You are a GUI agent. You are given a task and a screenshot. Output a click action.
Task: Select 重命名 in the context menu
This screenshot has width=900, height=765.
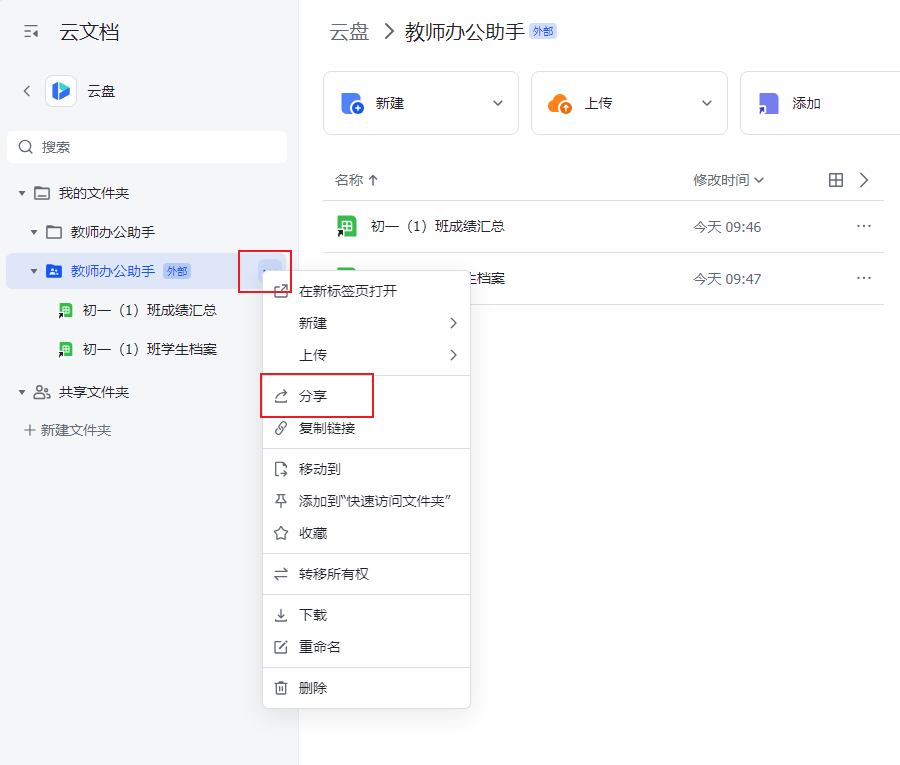[x=366, y=647]
